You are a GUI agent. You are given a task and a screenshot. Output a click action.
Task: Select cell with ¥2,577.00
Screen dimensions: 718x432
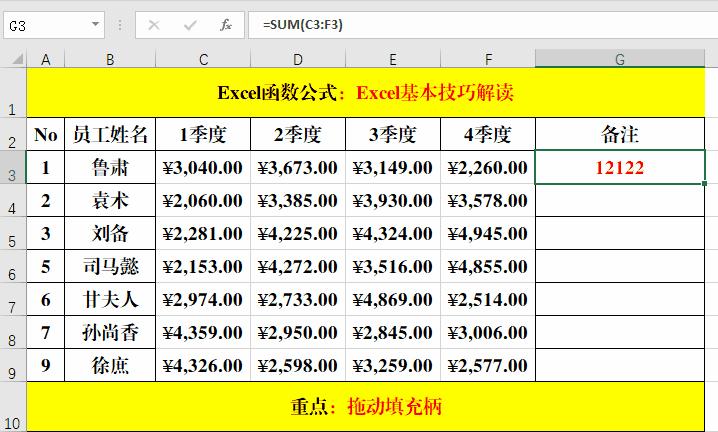tap(488, 365)
